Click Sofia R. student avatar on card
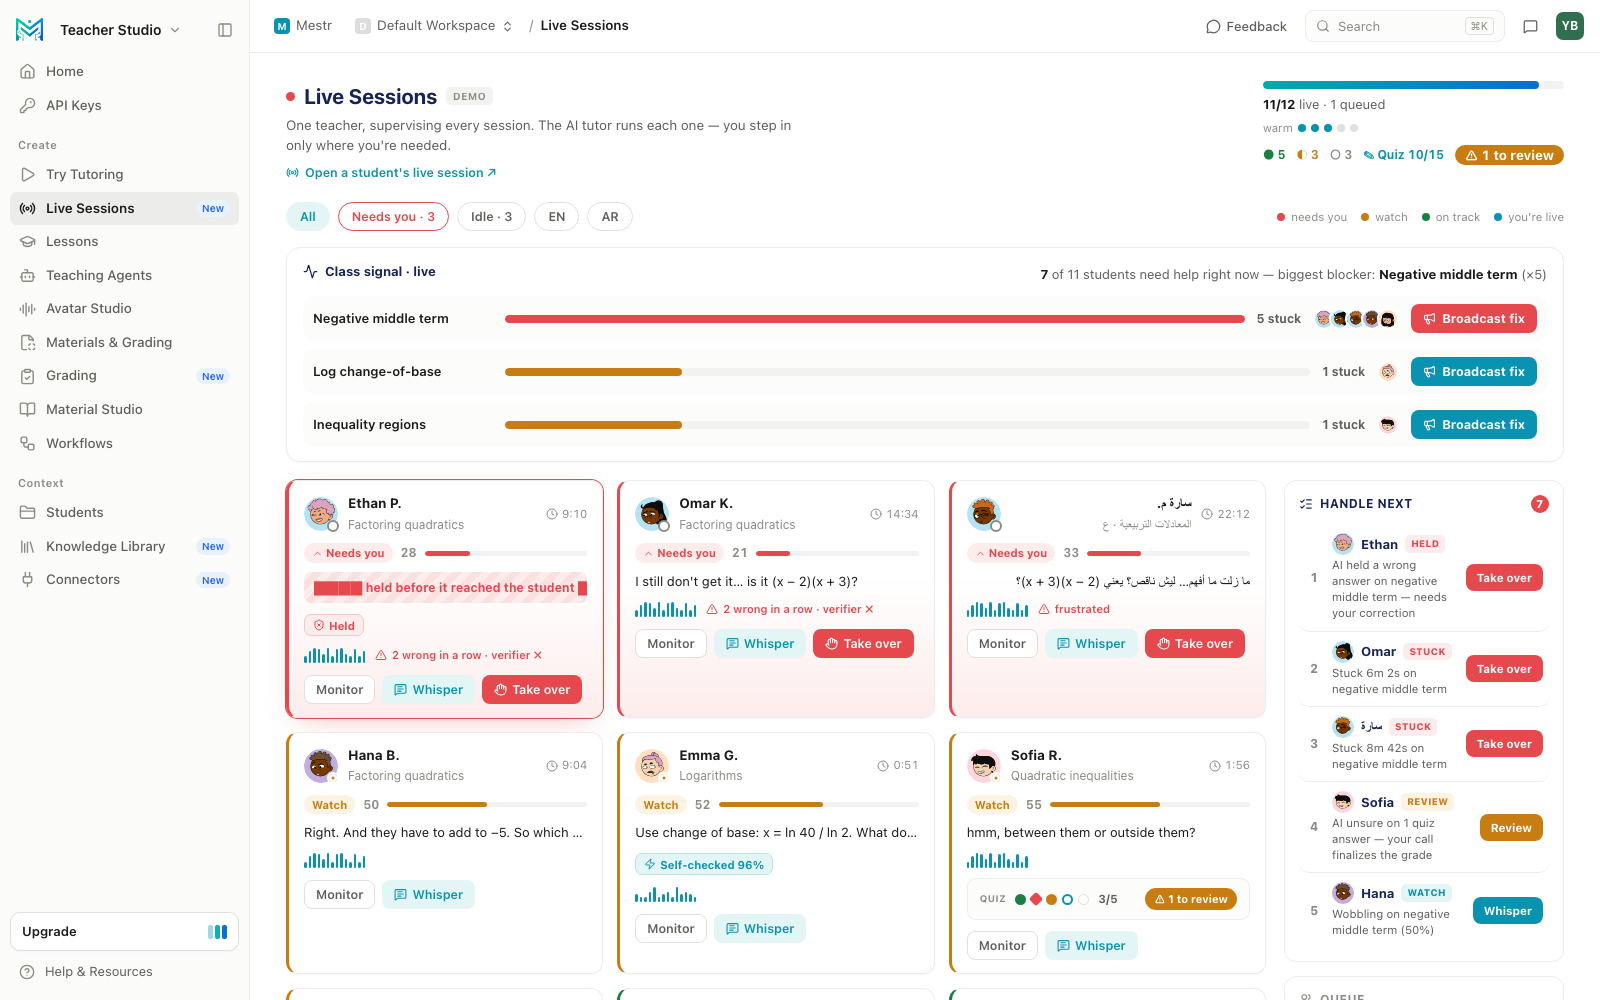 984,765
